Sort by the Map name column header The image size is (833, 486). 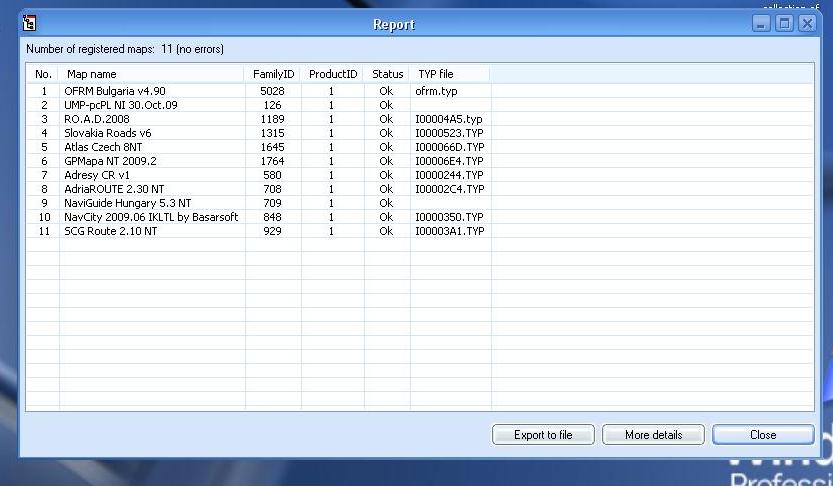[151, 74]
